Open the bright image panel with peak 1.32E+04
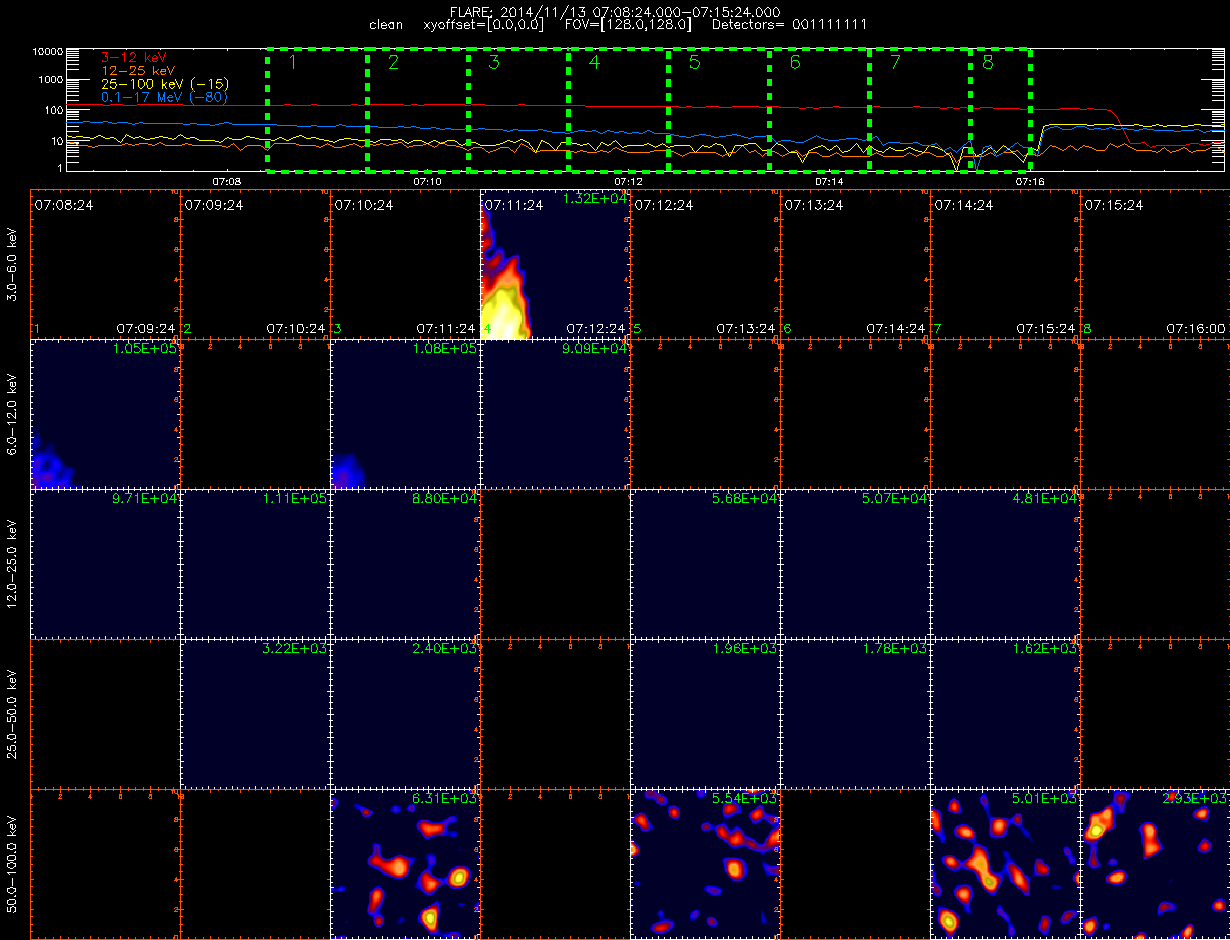Image resolution: width=1230 pixels, height=940 pixels. click(556, 265)
